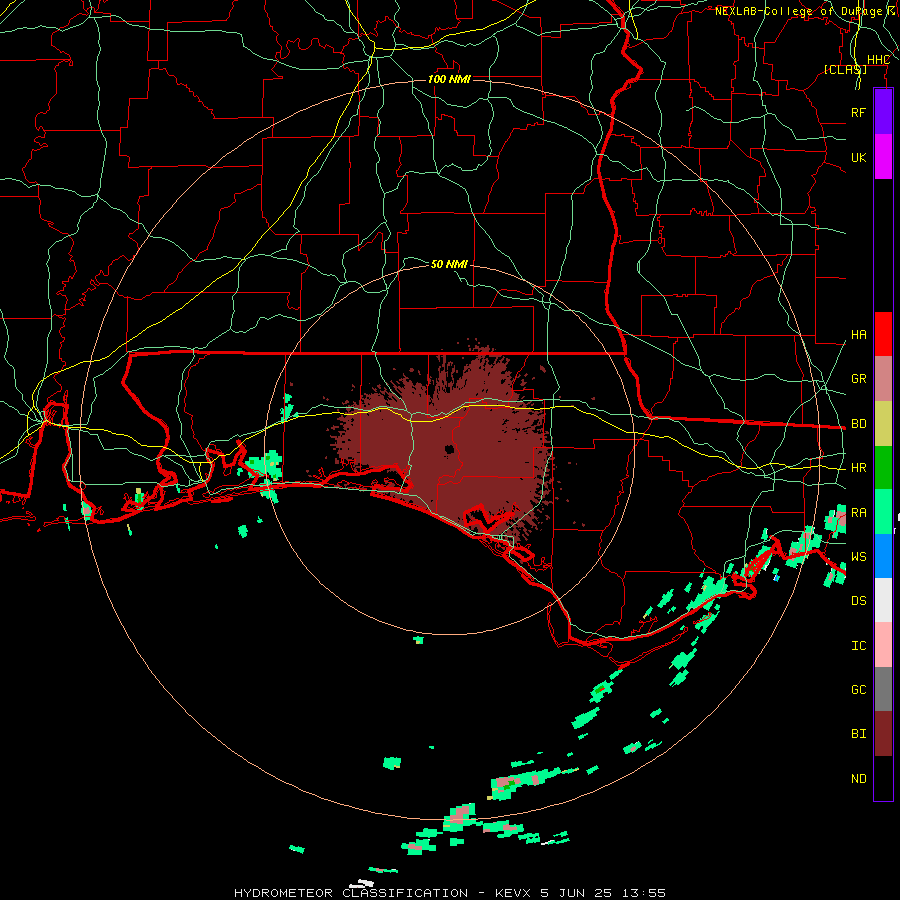The width and height of the screenshot is (900, 900).
Task: Click the [CLAS] units label
Action: click(x=845, y=70)
